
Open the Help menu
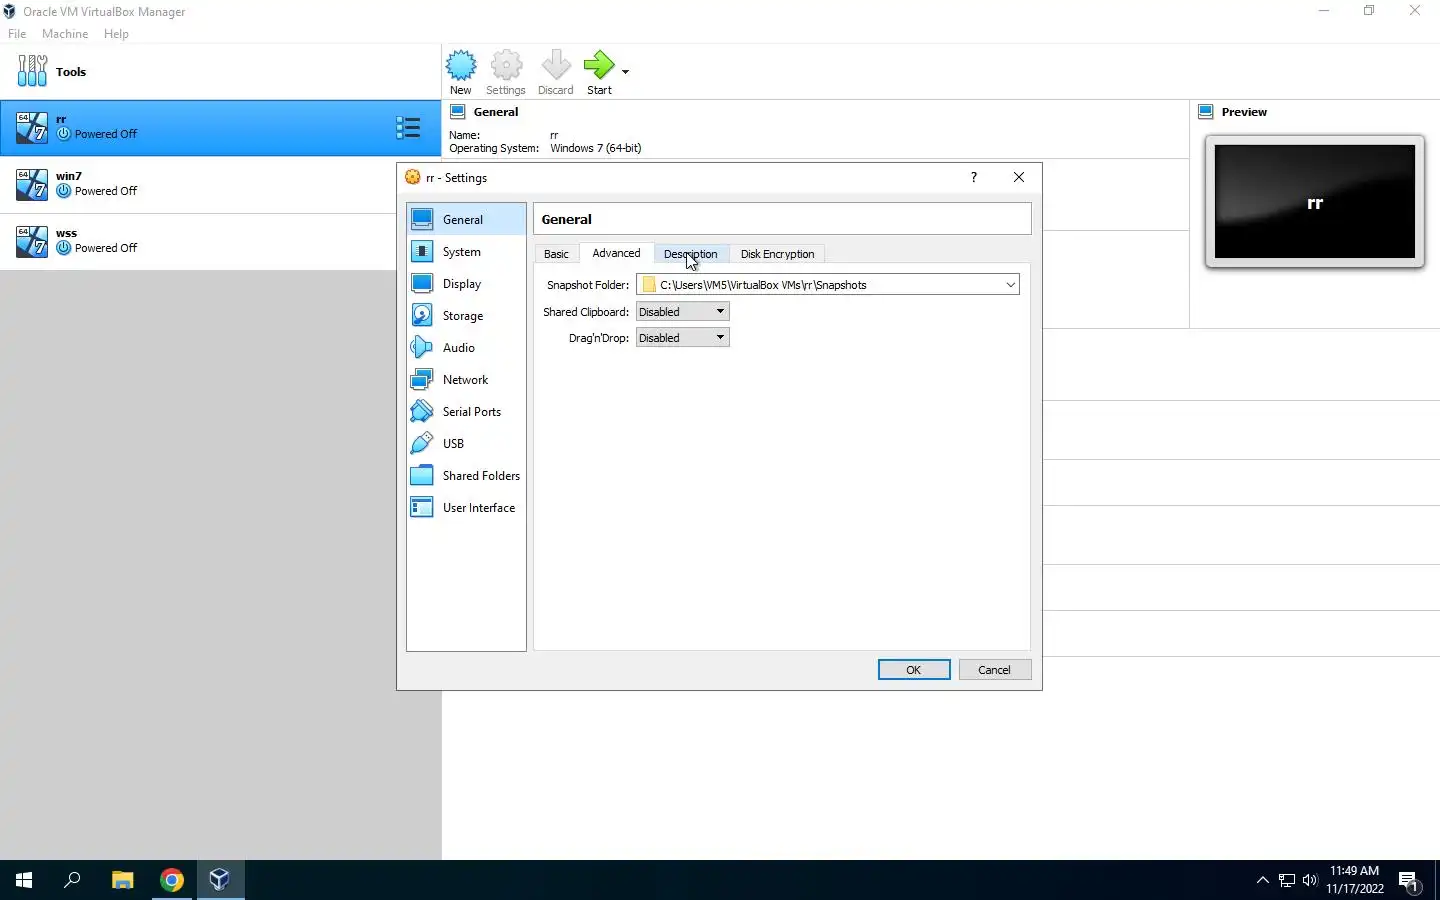click(x=116, y=34)
